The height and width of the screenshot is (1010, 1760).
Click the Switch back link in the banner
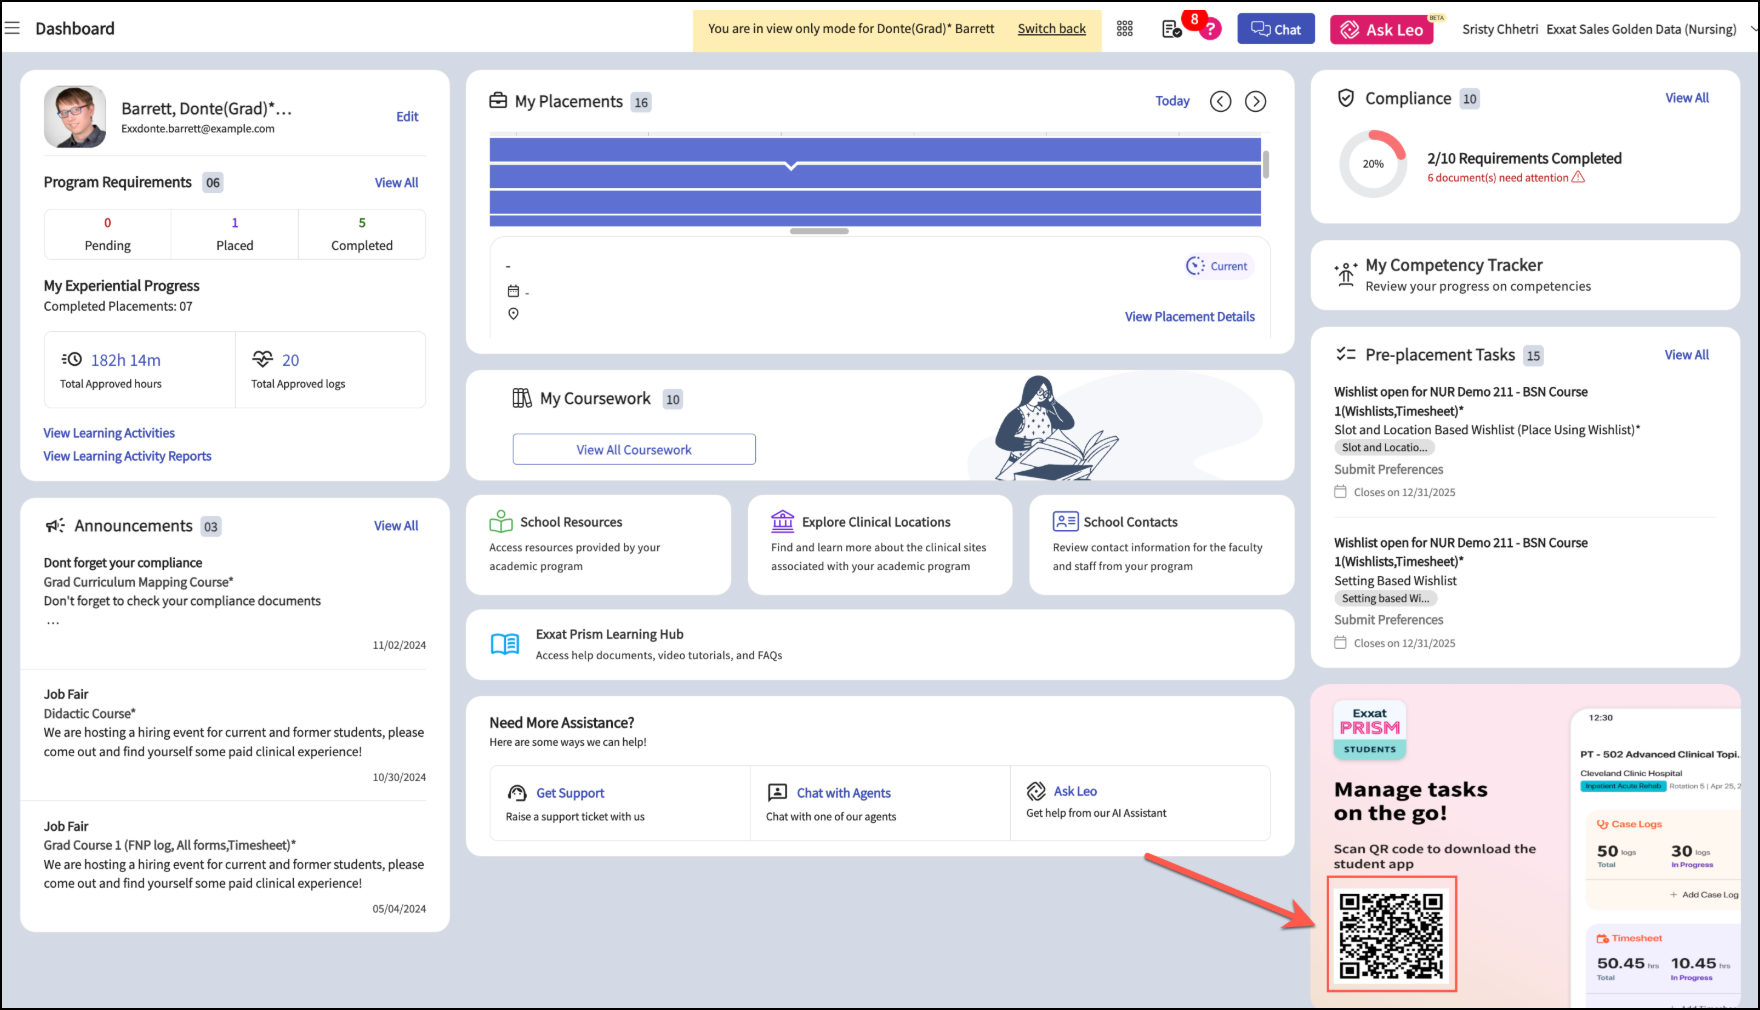[1051, 29]
